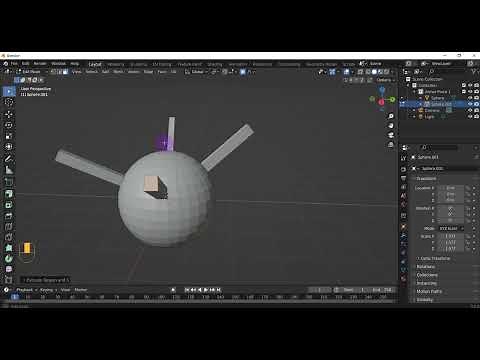The height and width of the screenshot is (360, 480).
Task: Select the Inset Faces tool
Action: coord(9,205)
